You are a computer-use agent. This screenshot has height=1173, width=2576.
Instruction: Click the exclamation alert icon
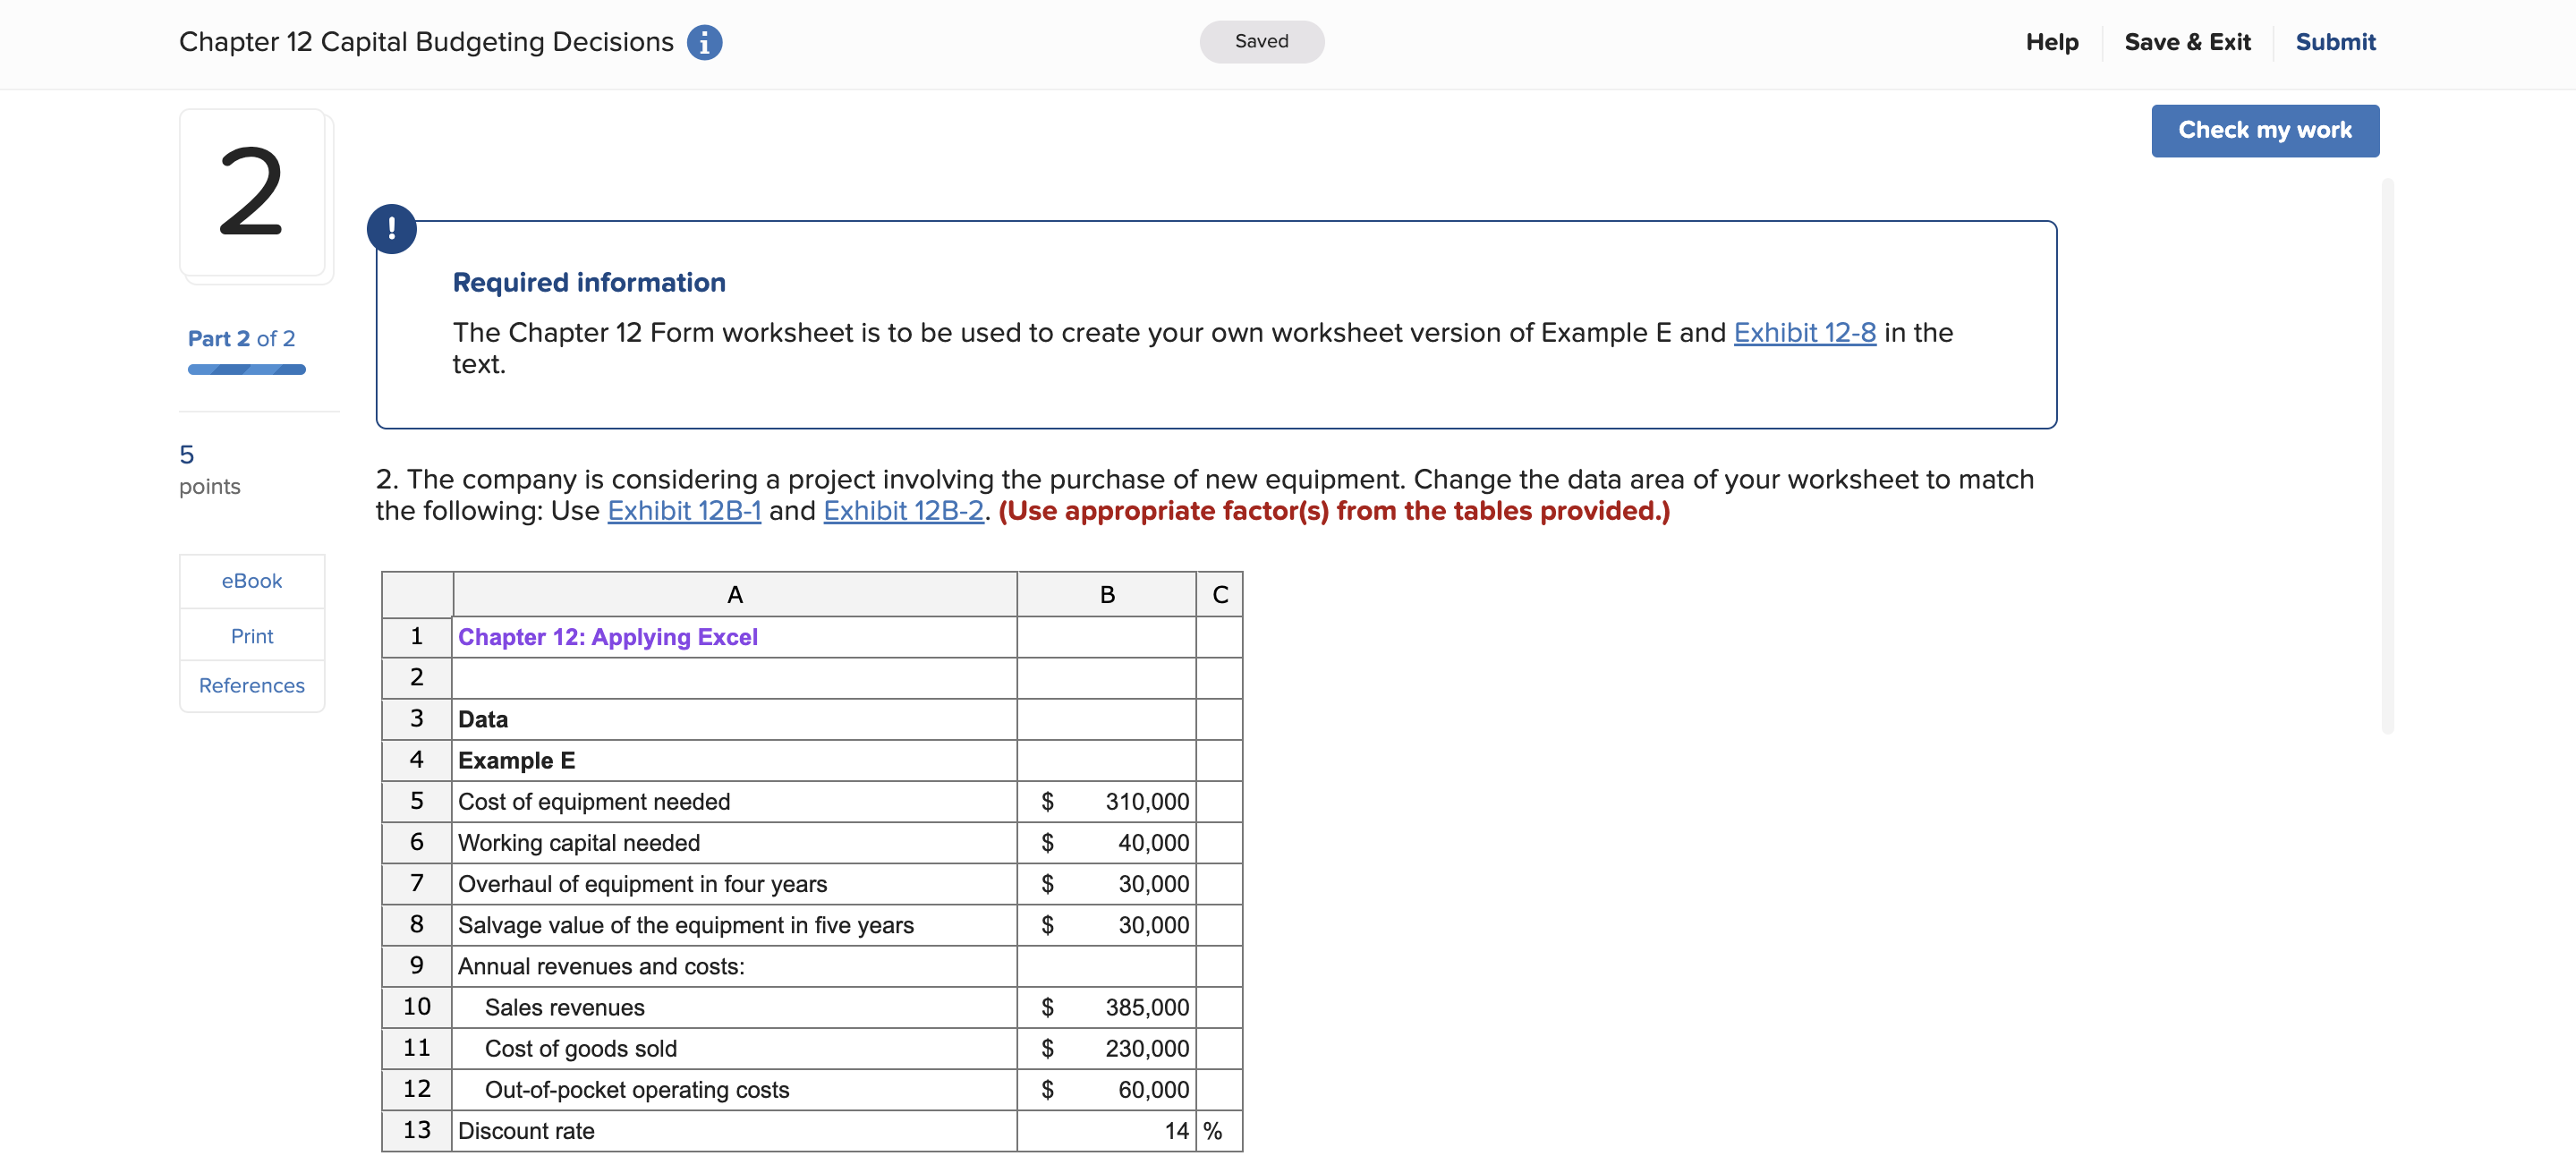click(x=391, y=229)
